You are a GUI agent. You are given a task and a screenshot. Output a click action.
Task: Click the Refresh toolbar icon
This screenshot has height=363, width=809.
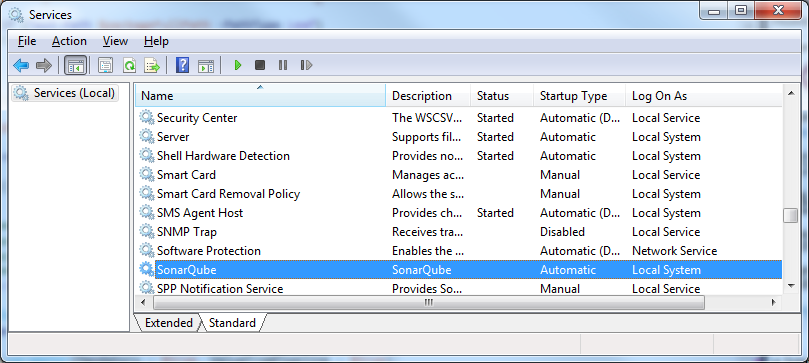pos(129,65)
